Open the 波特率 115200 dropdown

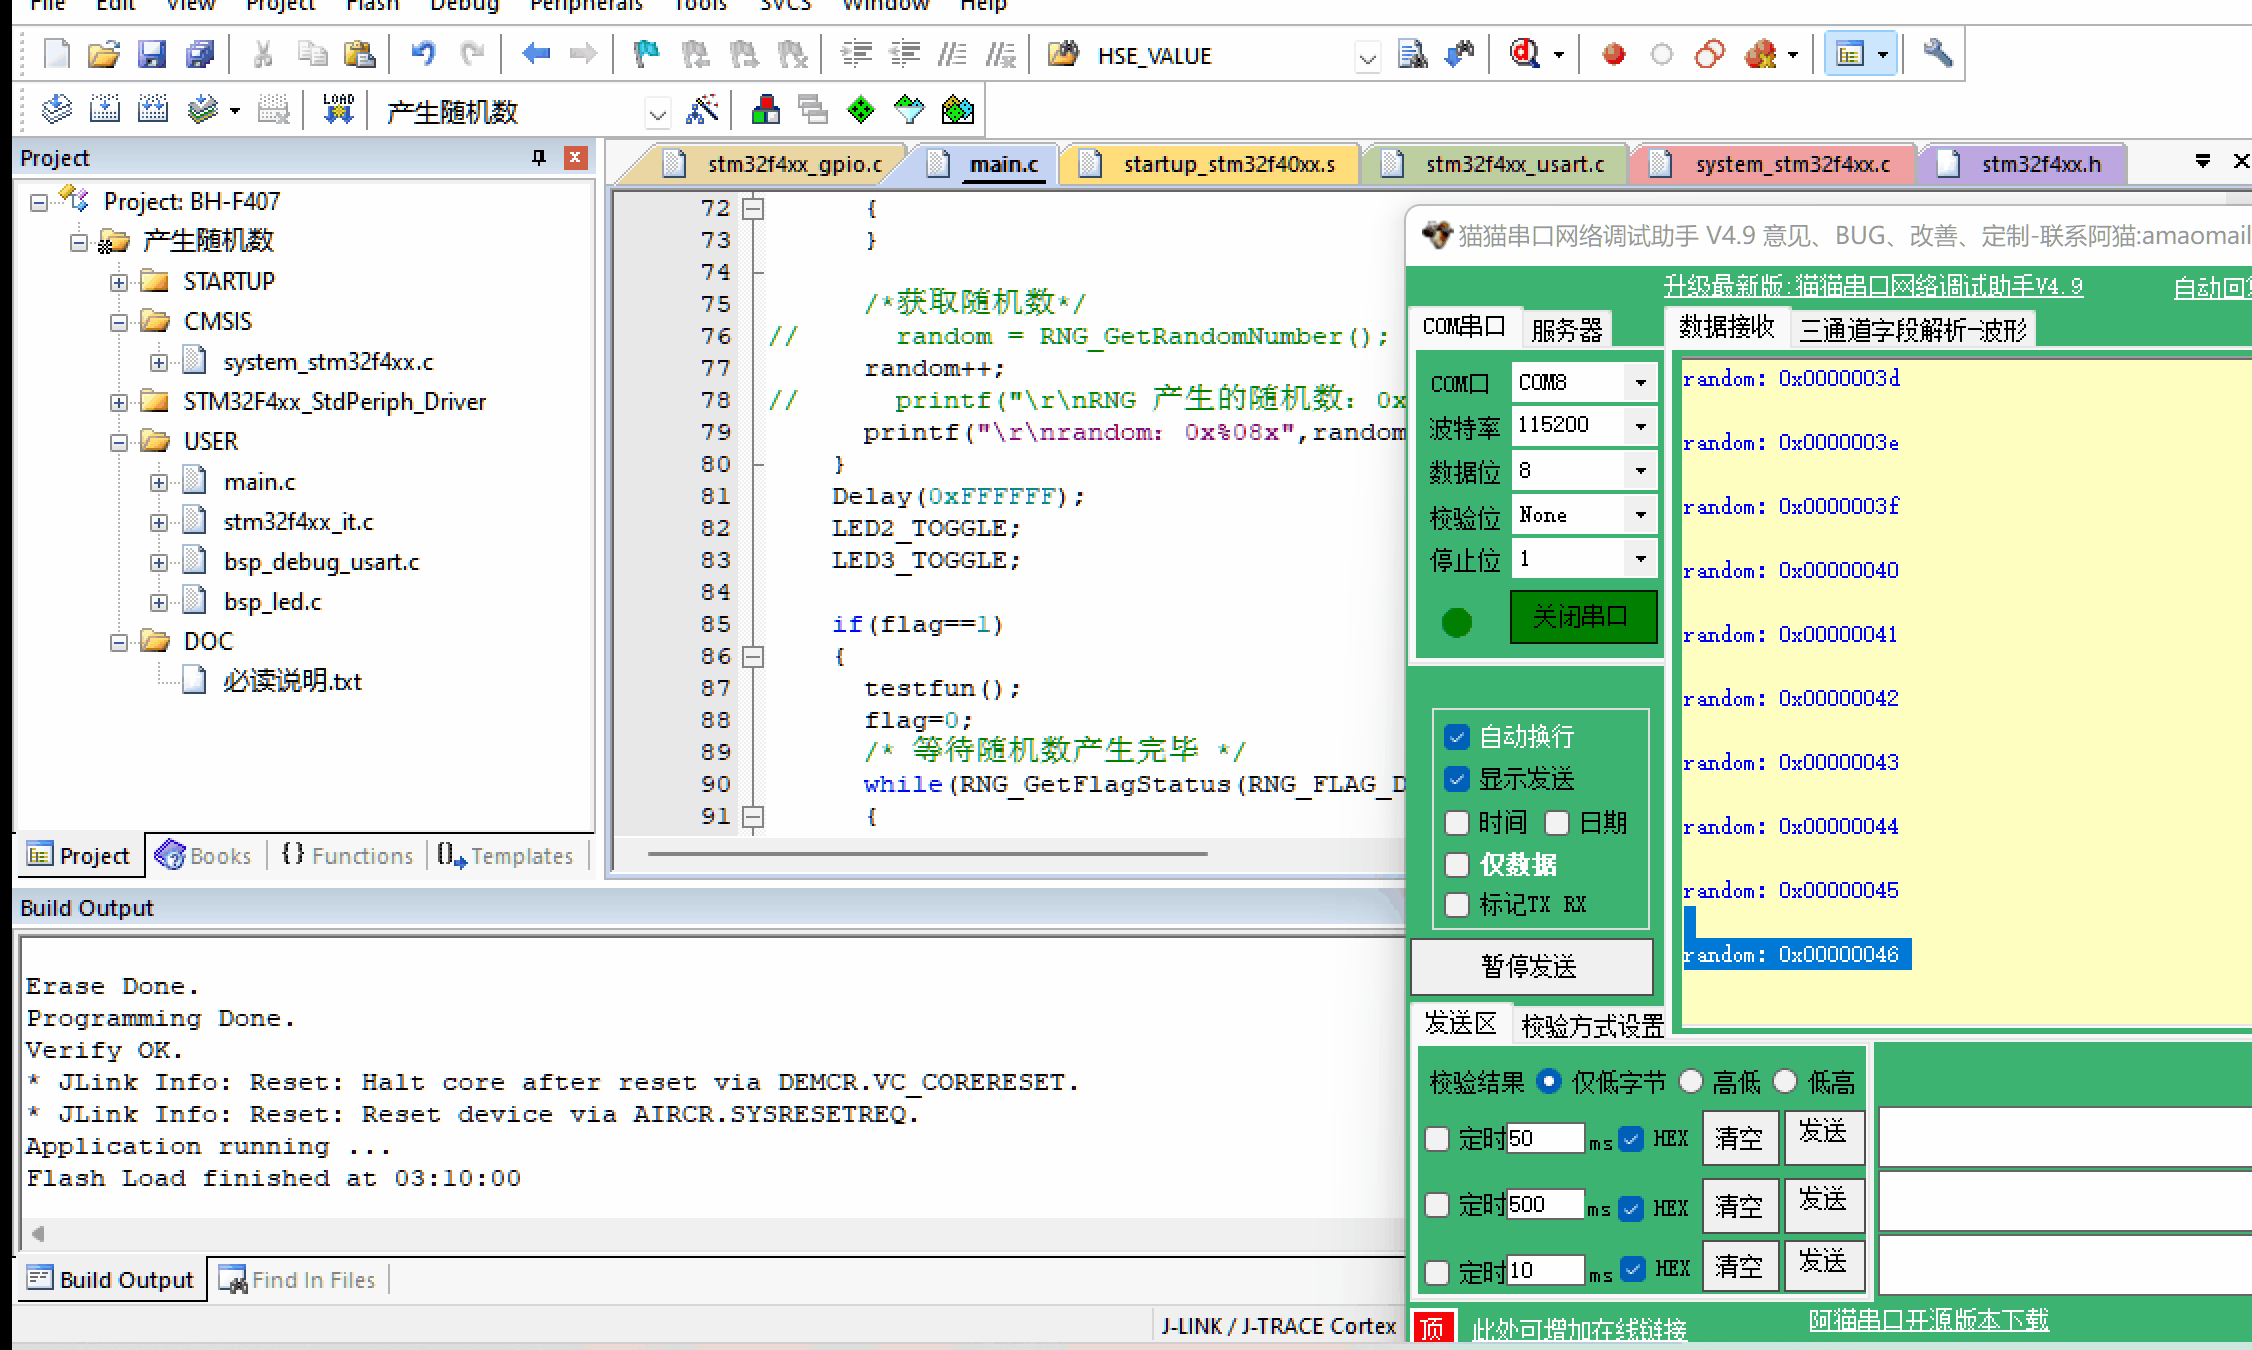[1640, 426]
